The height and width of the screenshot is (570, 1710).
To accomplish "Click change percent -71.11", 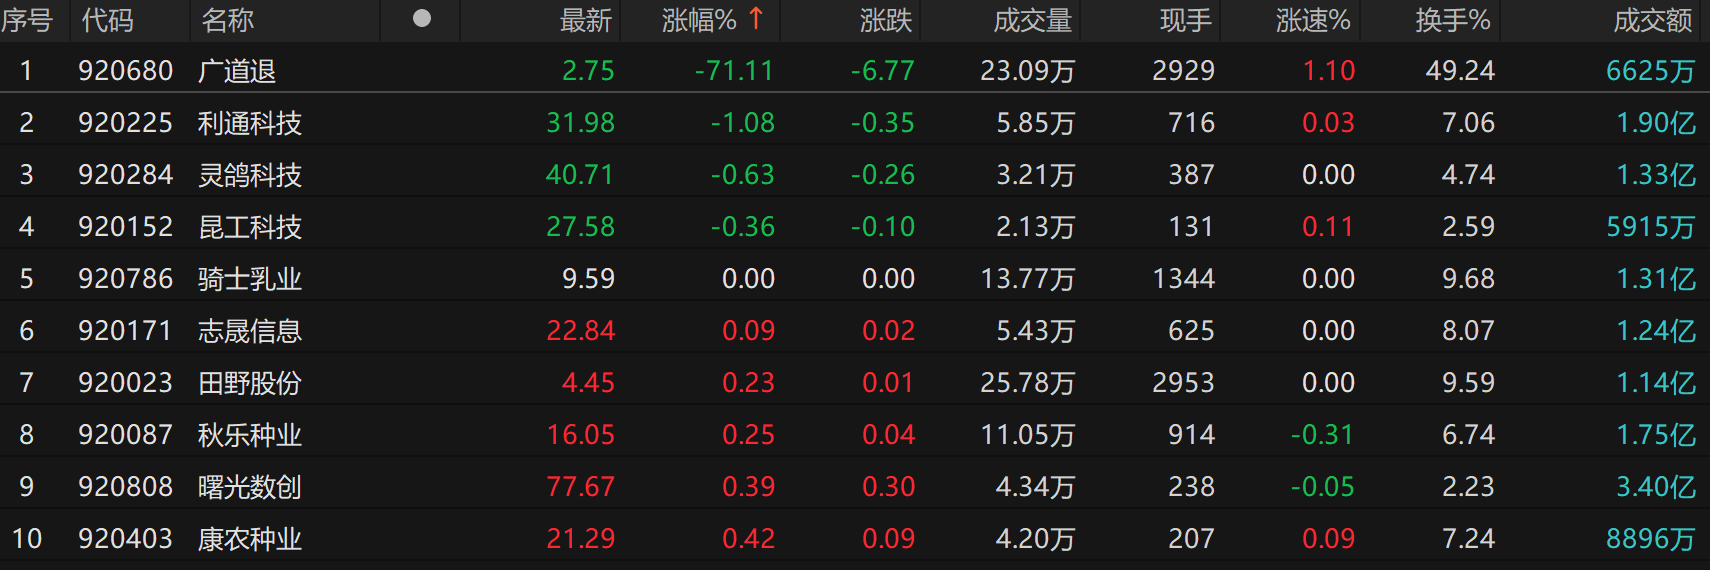I will pyautogui.click(x=735, y=71).
